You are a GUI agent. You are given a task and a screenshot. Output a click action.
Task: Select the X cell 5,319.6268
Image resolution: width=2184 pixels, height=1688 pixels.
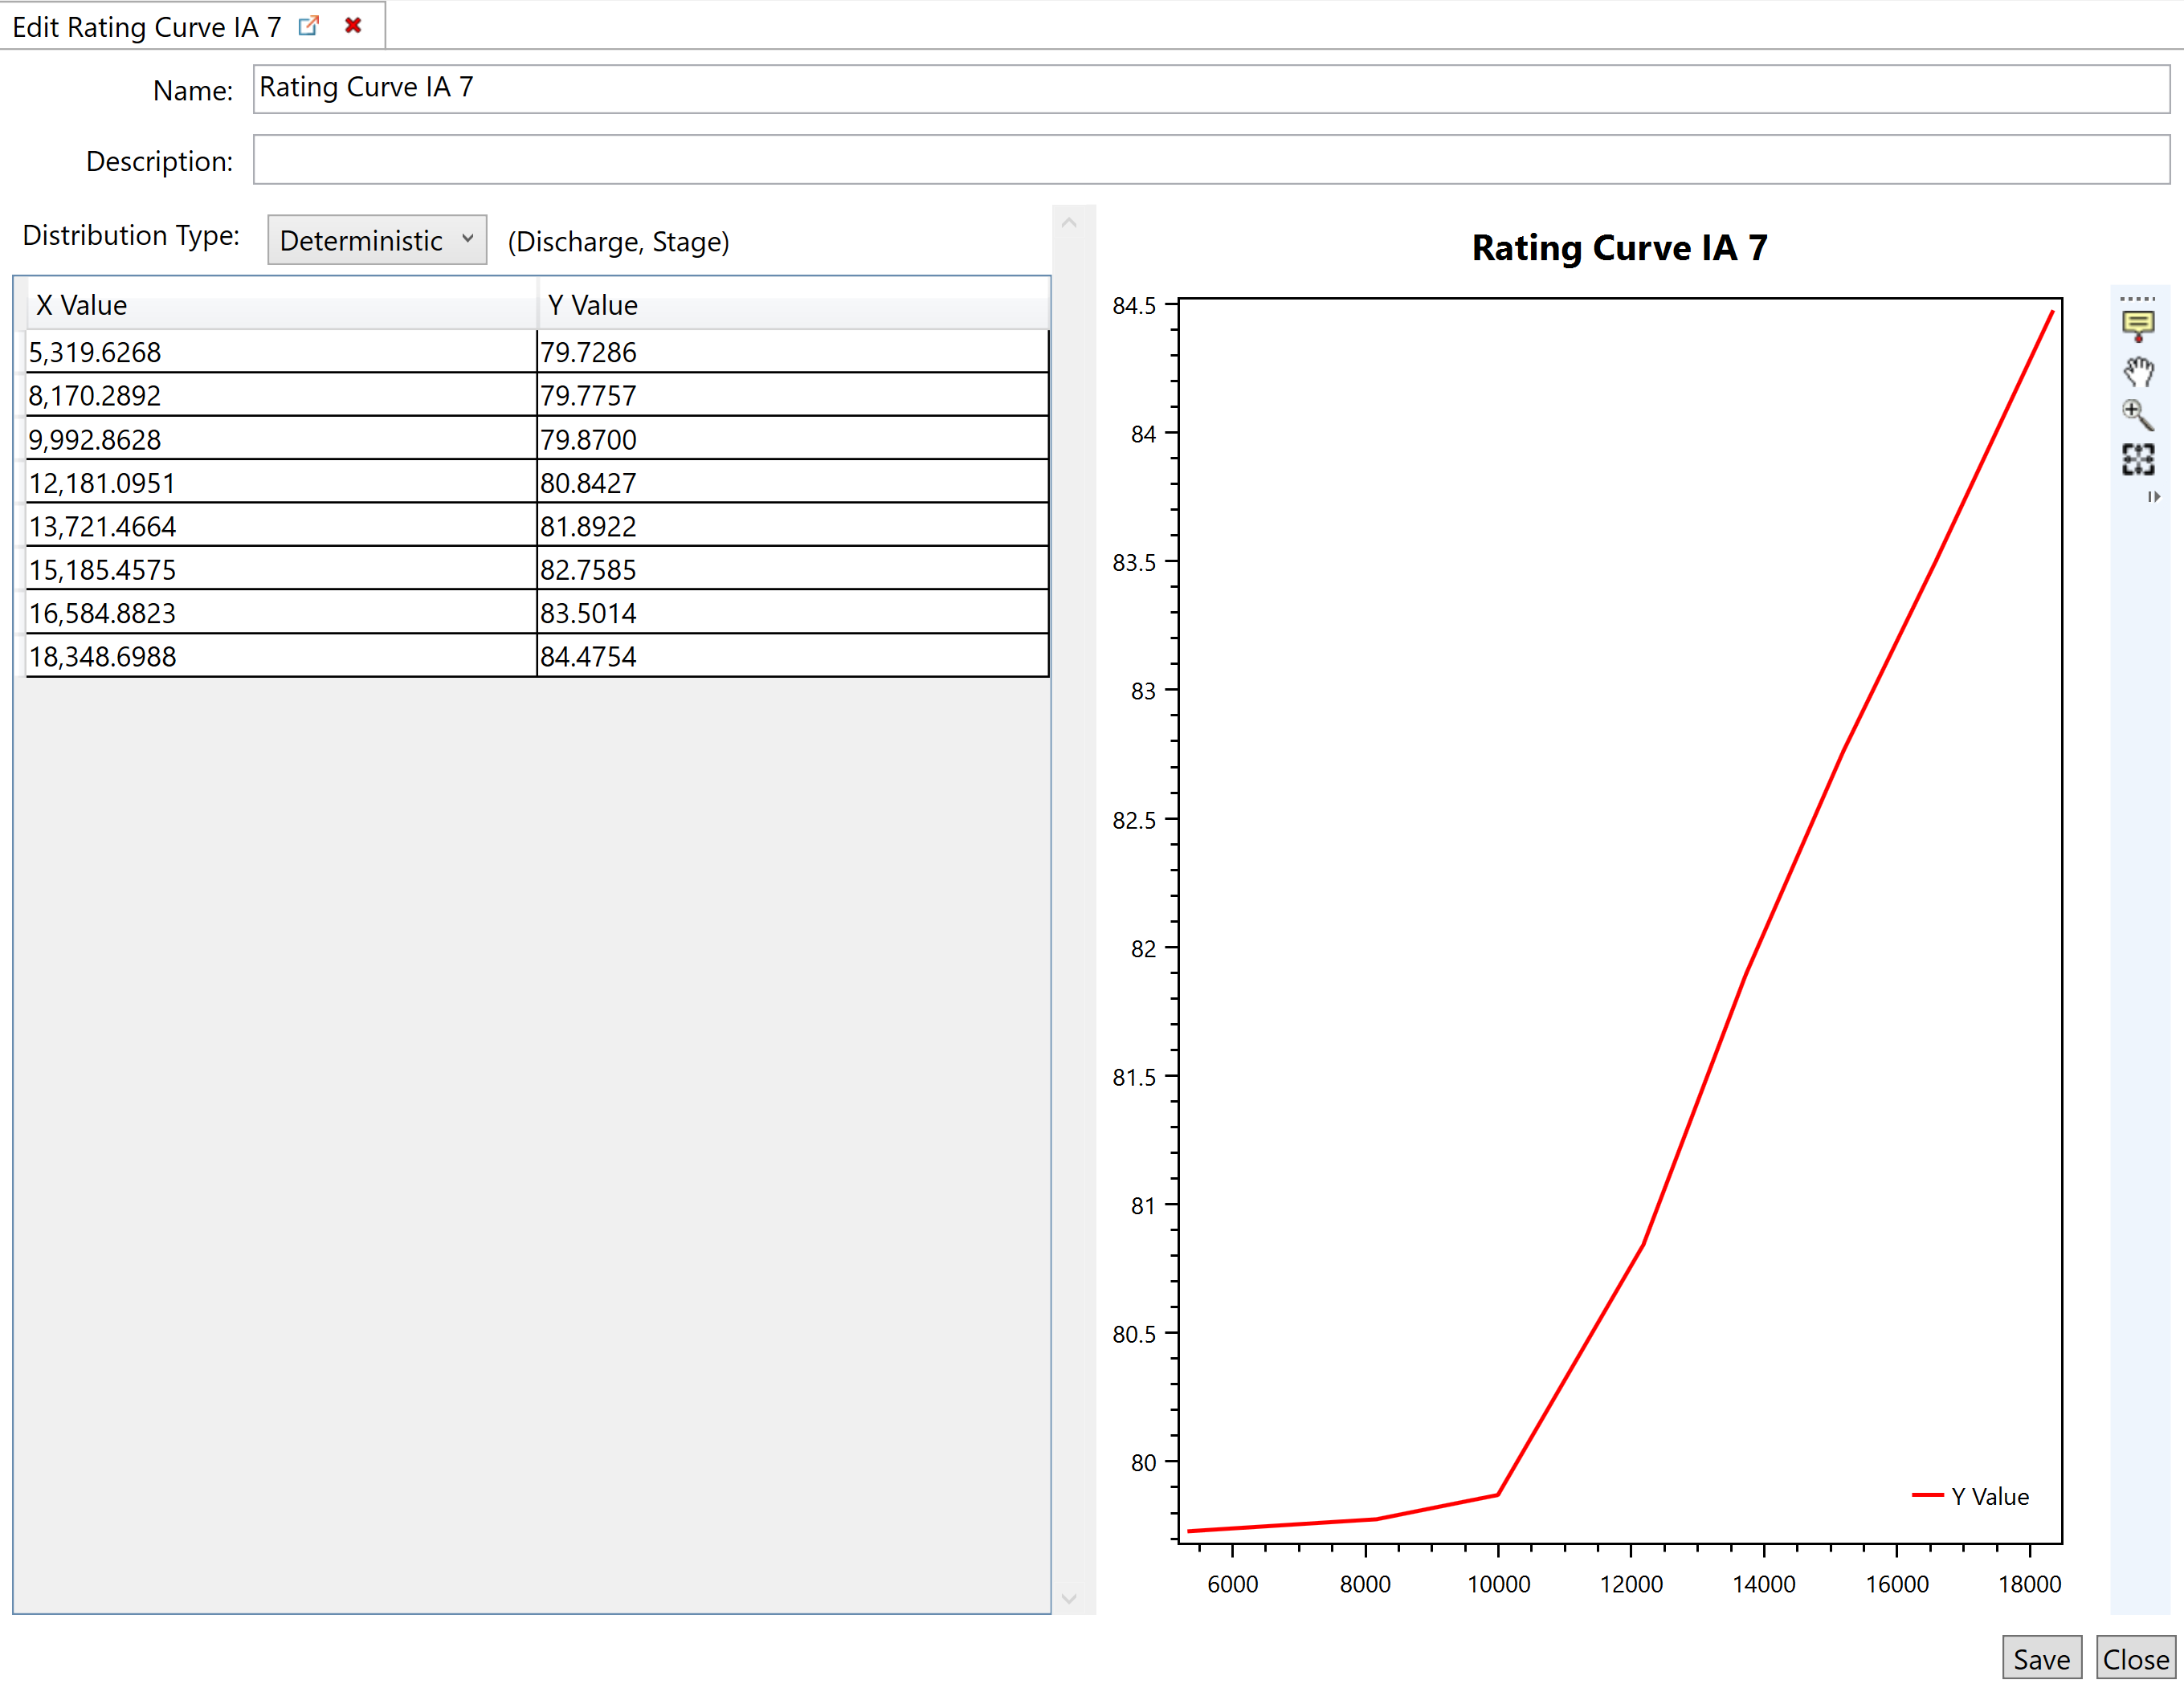[281, 352]
